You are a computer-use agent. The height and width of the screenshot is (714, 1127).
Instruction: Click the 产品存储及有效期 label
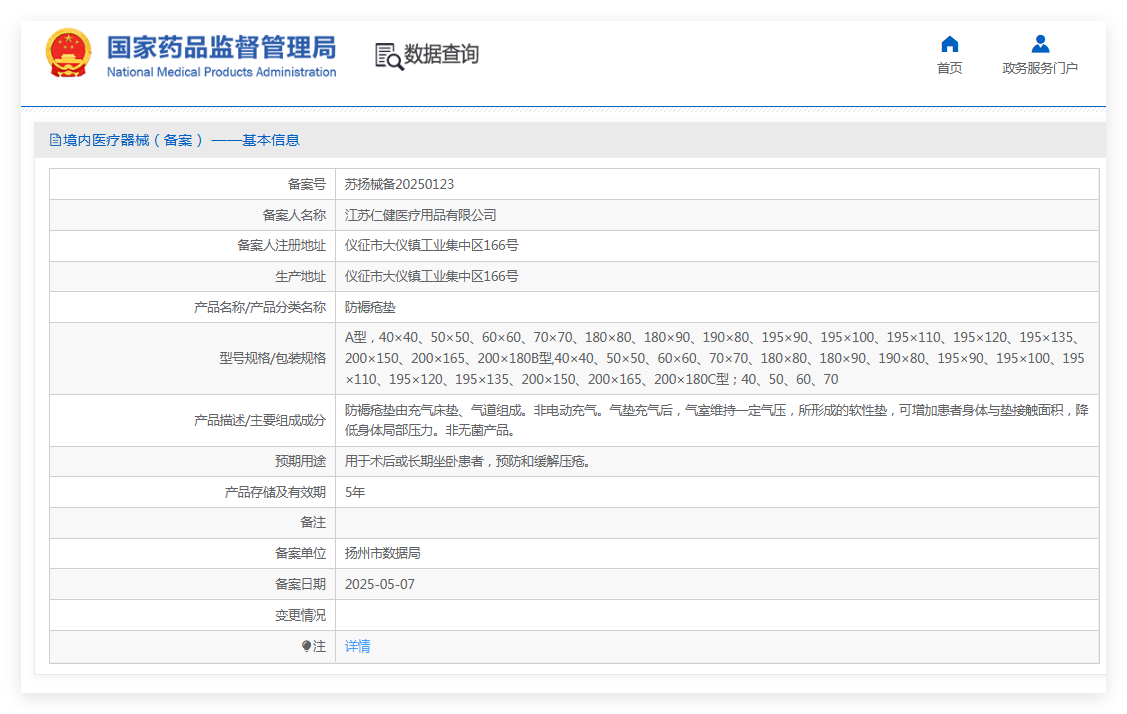[x=275, y=492]
